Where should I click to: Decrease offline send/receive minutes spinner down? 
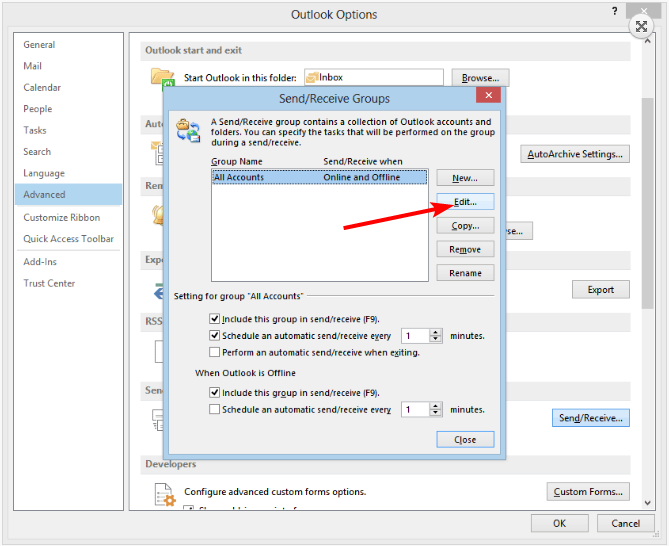coord(435,413)
